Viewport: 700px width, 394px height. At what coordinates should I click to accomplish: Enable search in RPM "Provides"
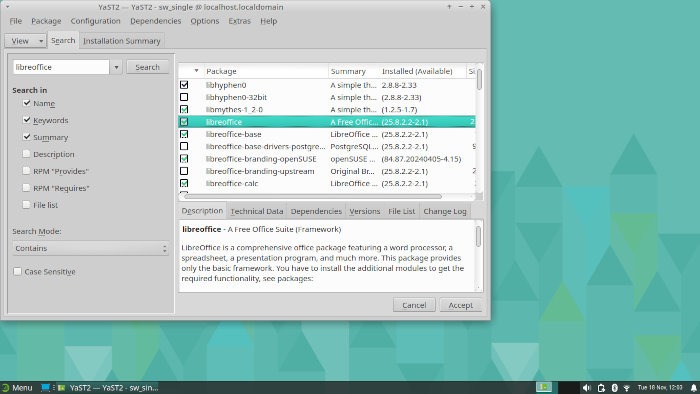click(27, 171)
